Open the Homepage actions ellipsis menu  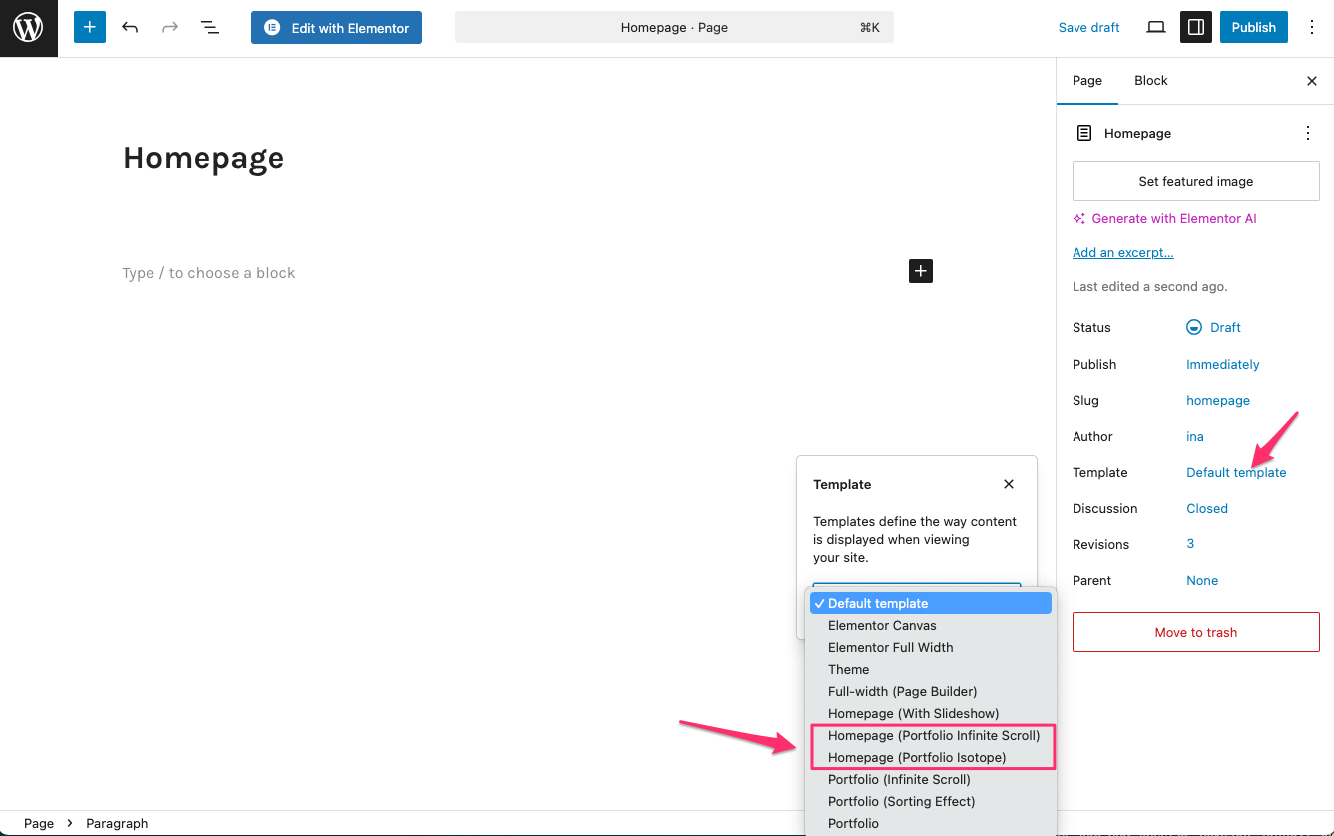(x=1307, y=133)
